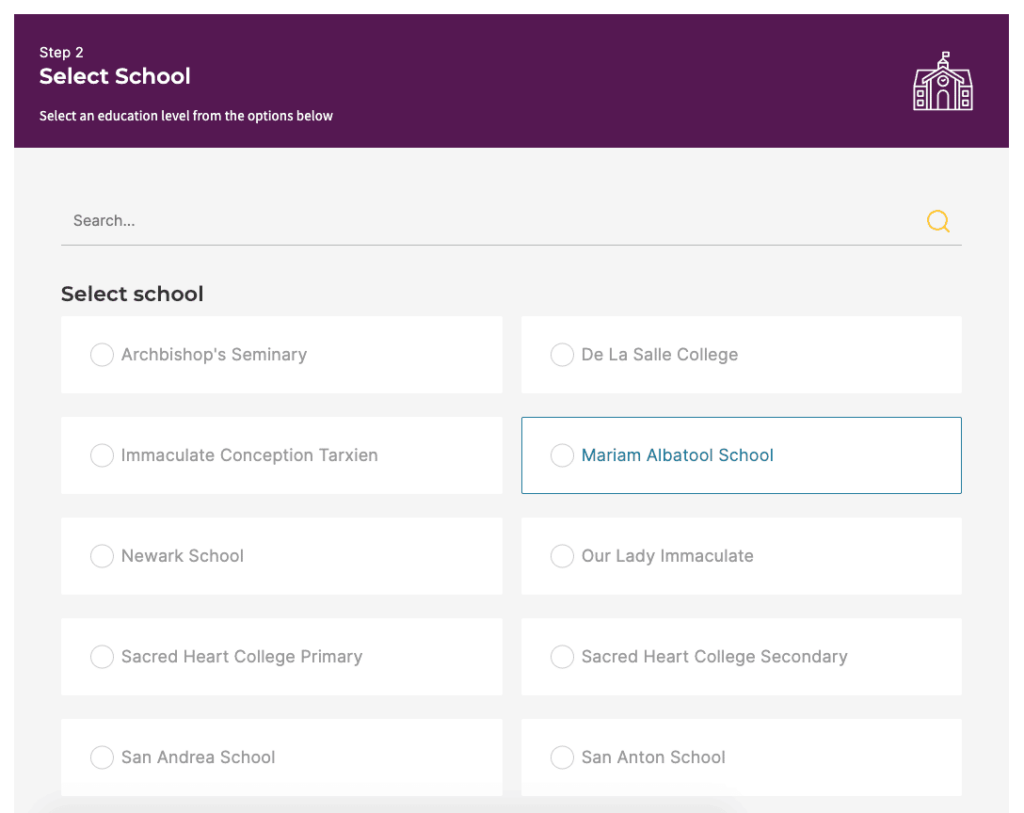Select the Mariam Albatool School radio button

point(562,456)
